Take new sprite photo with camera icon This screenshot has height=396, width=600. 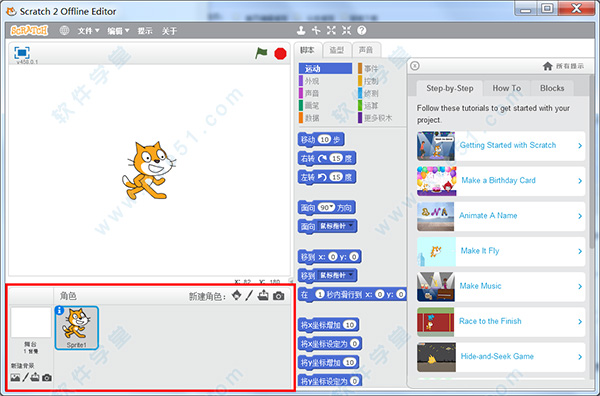279,296
